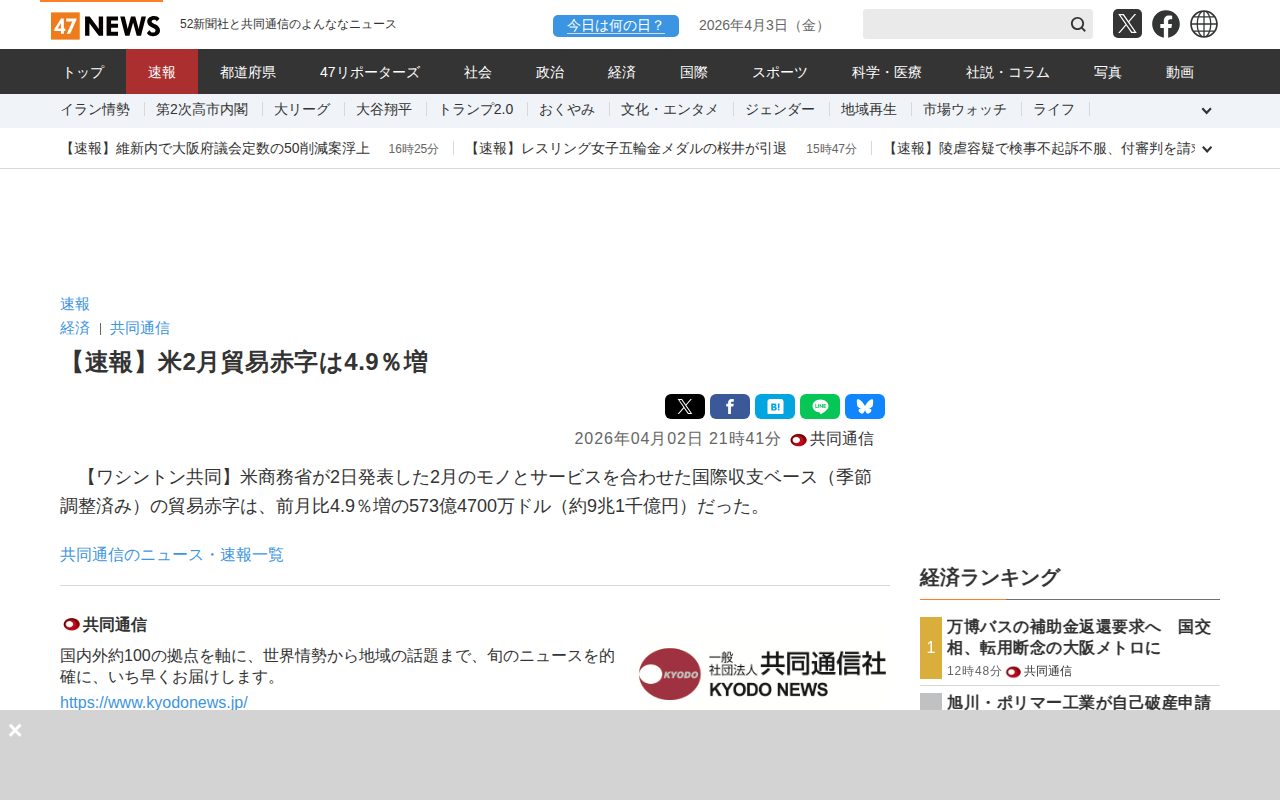Open the Facebook header icon
This screenshot has width=1280, height=800.
click(1166, 24)
